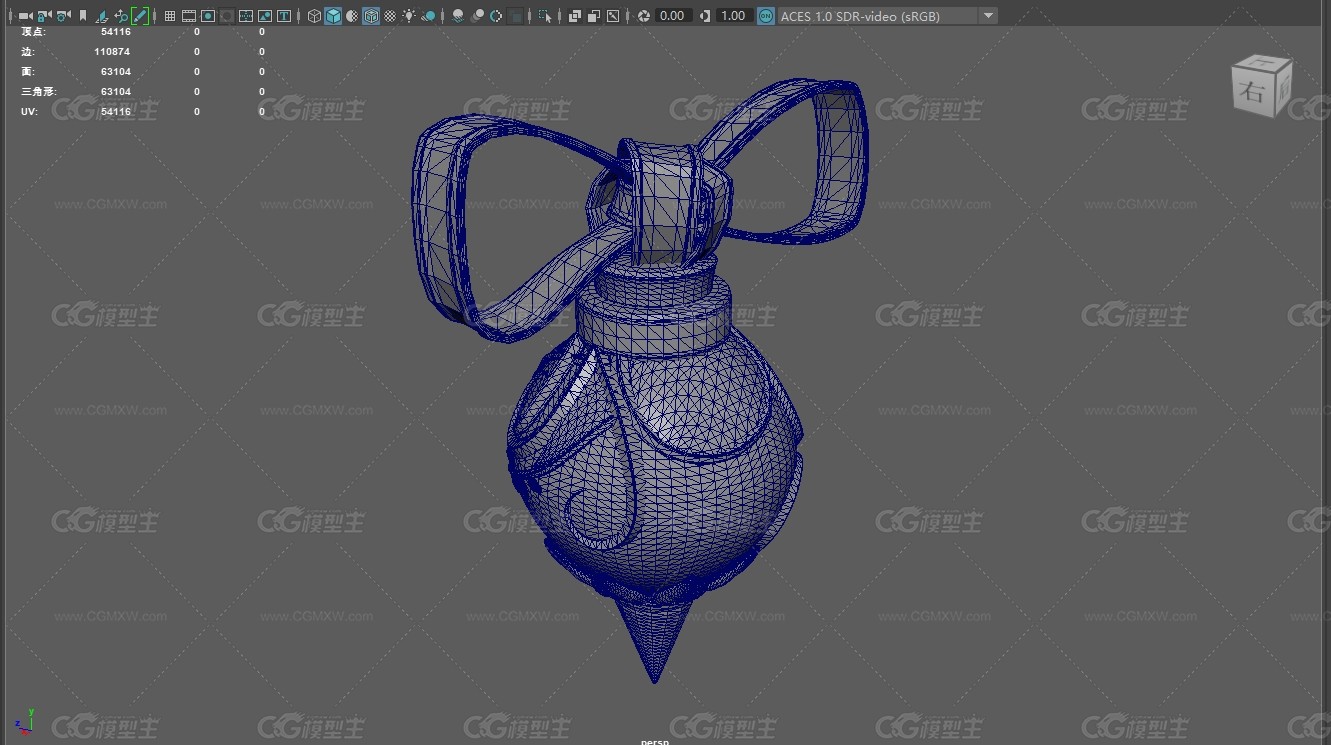Toggle Multisample Anti-aliasing icon
The width and height of the screenshot is (1331, 745).
496,16
